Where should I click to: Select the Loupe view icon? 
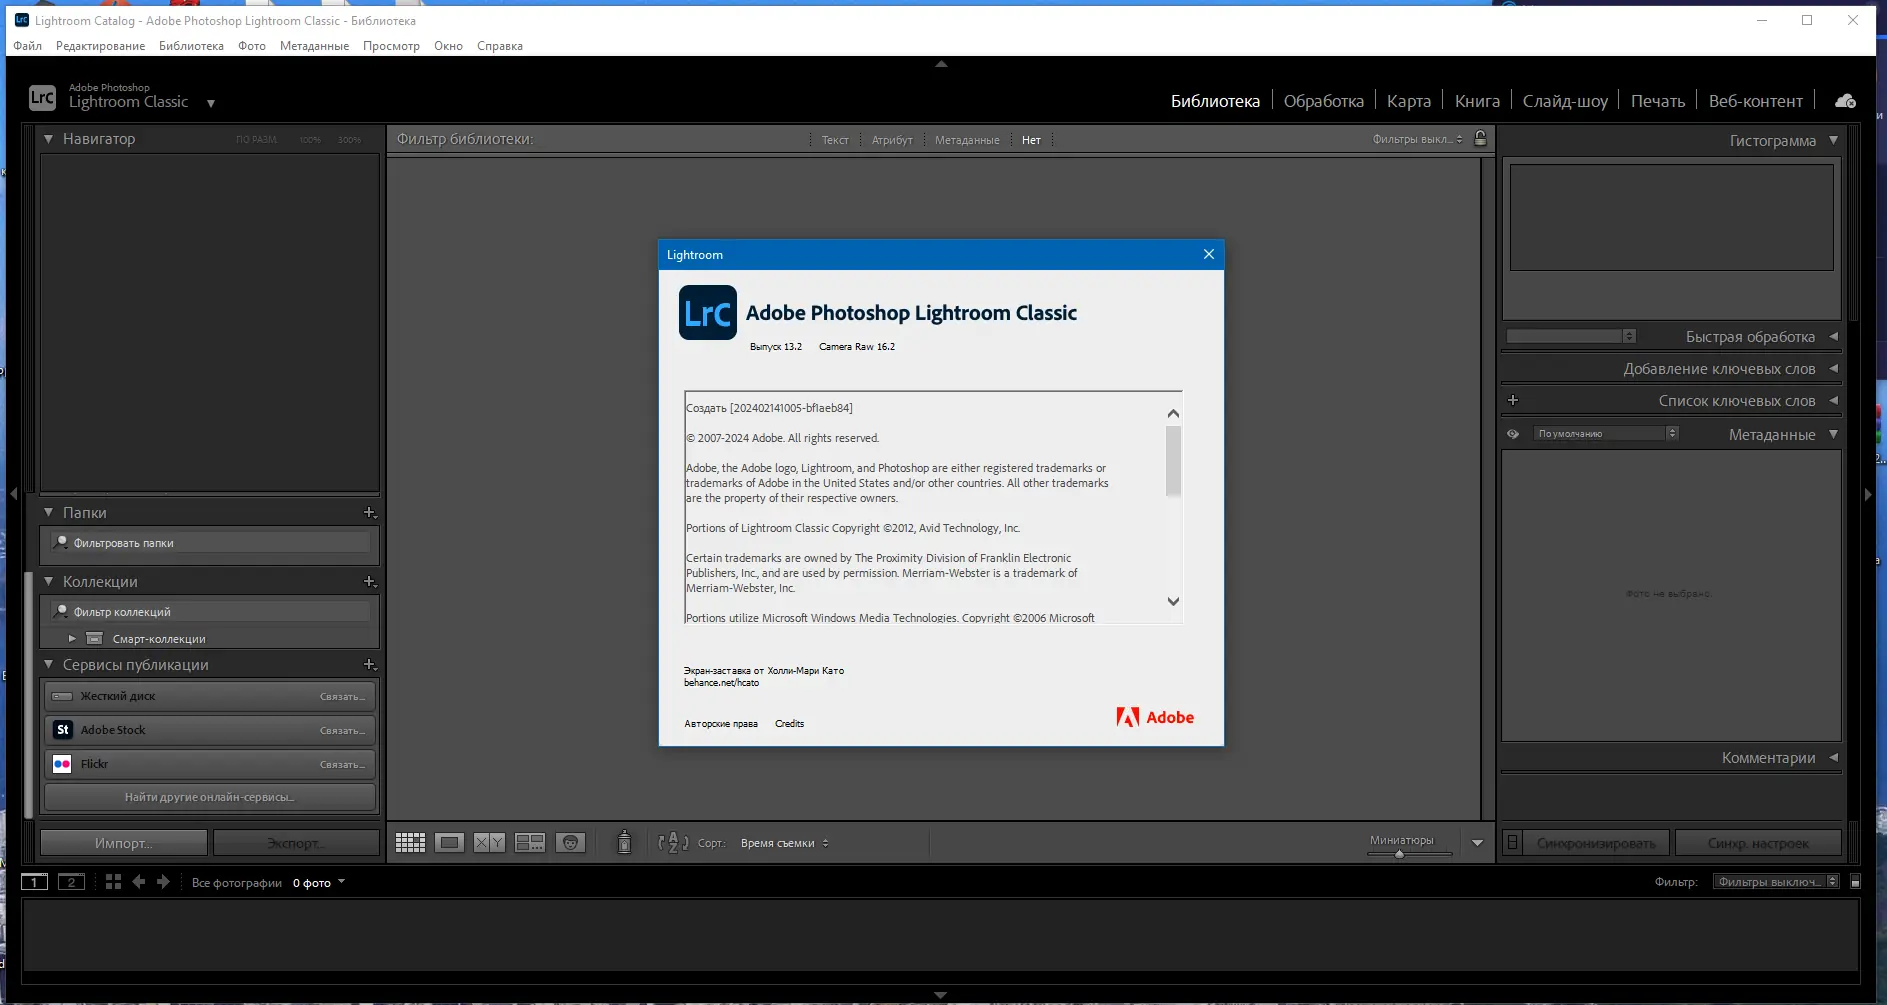pyautogui.click(x=451, y=842)
